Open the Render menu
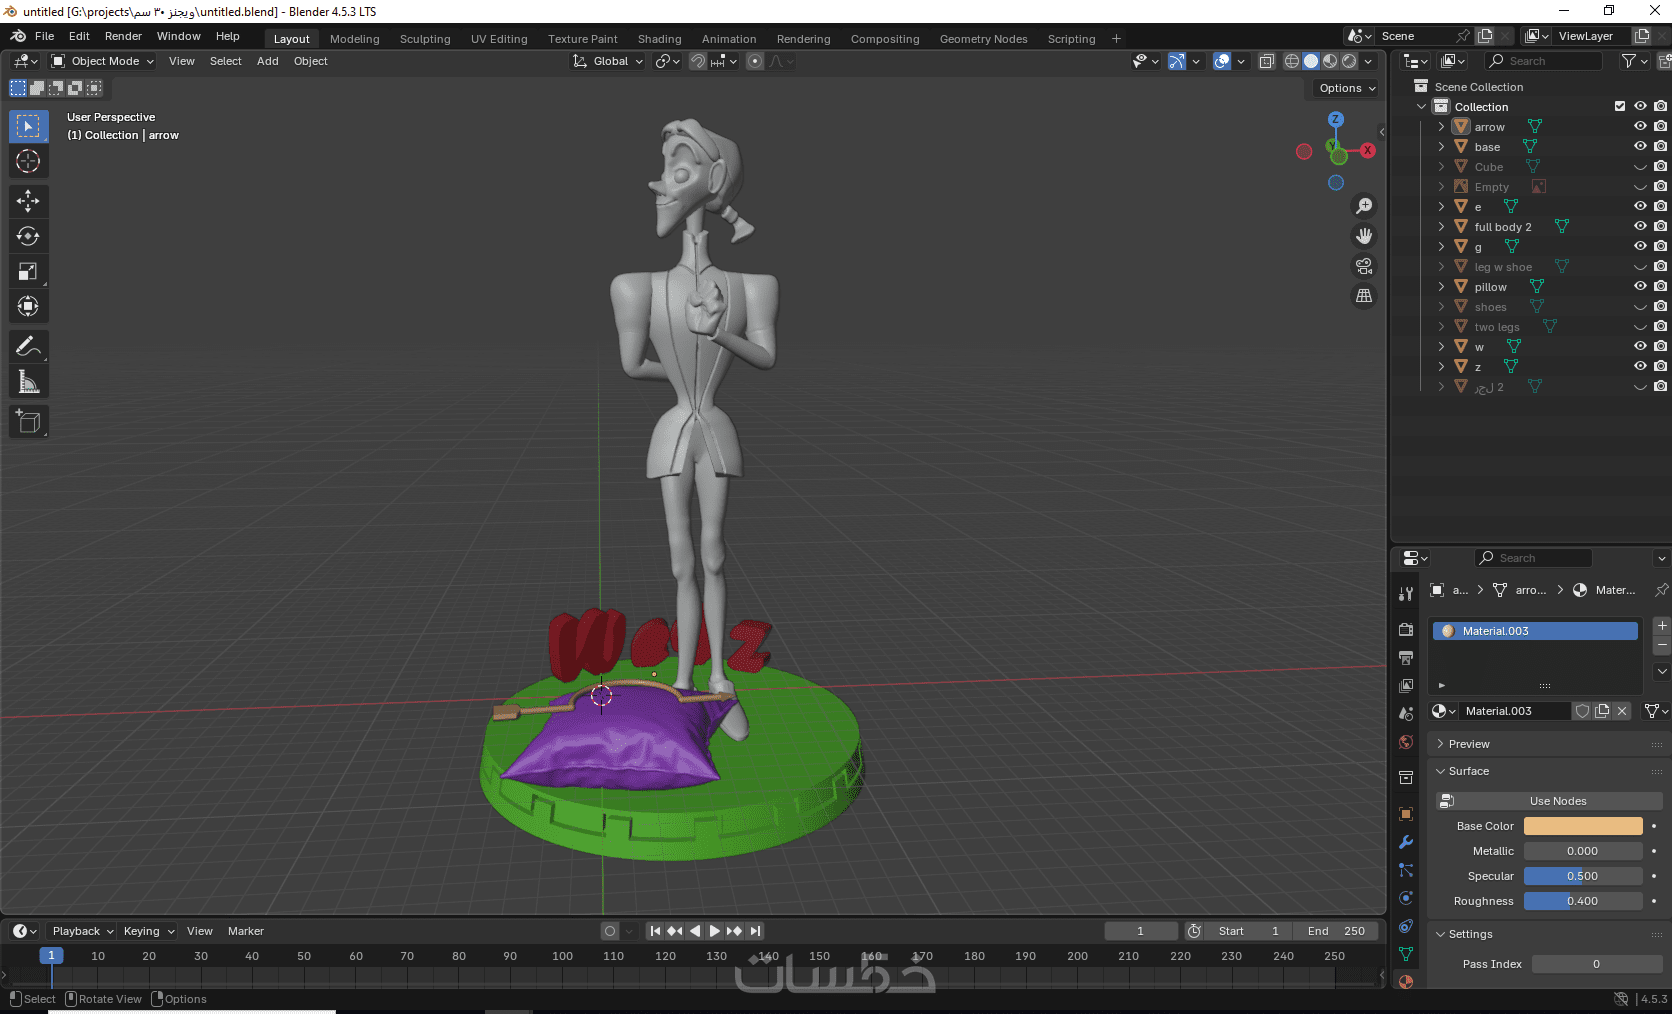The height and width of the screenshot is (1014, 1672). click(123, 36)
